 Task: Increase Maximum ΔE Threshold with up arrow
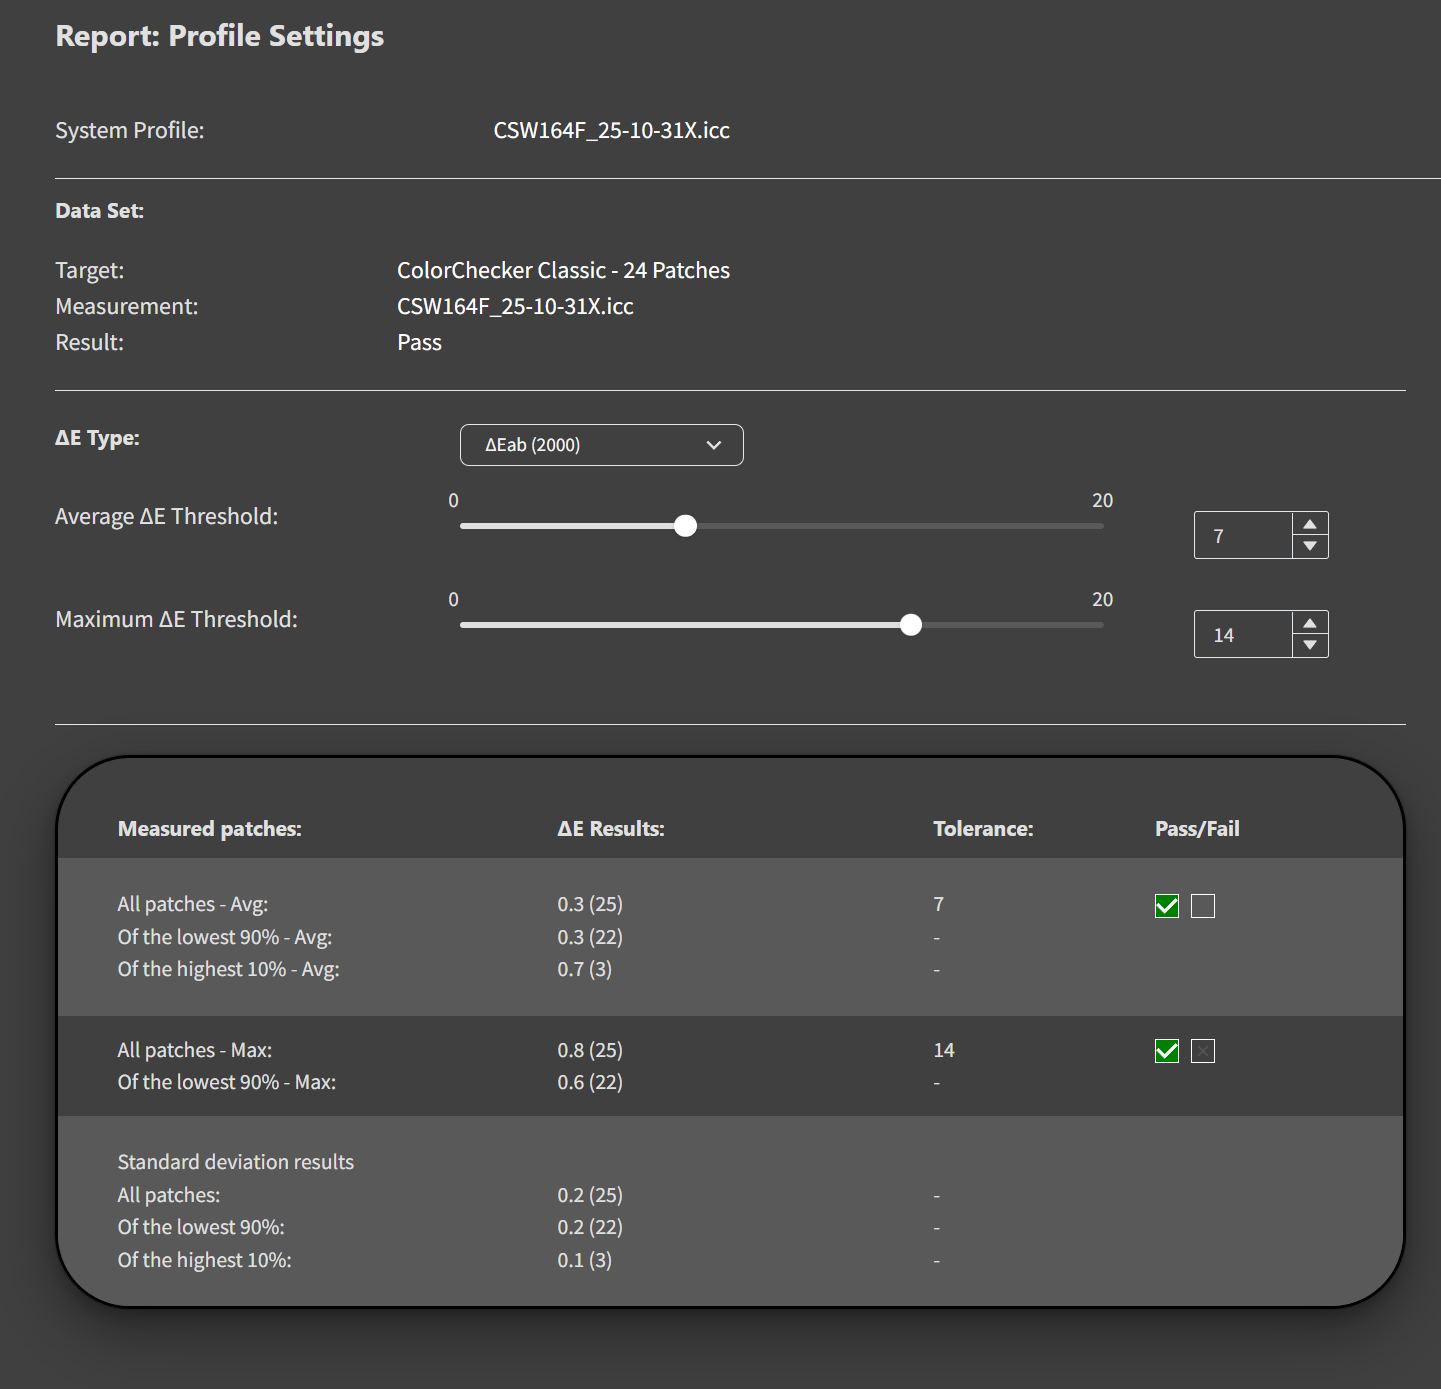click(x=1310, y=623)
